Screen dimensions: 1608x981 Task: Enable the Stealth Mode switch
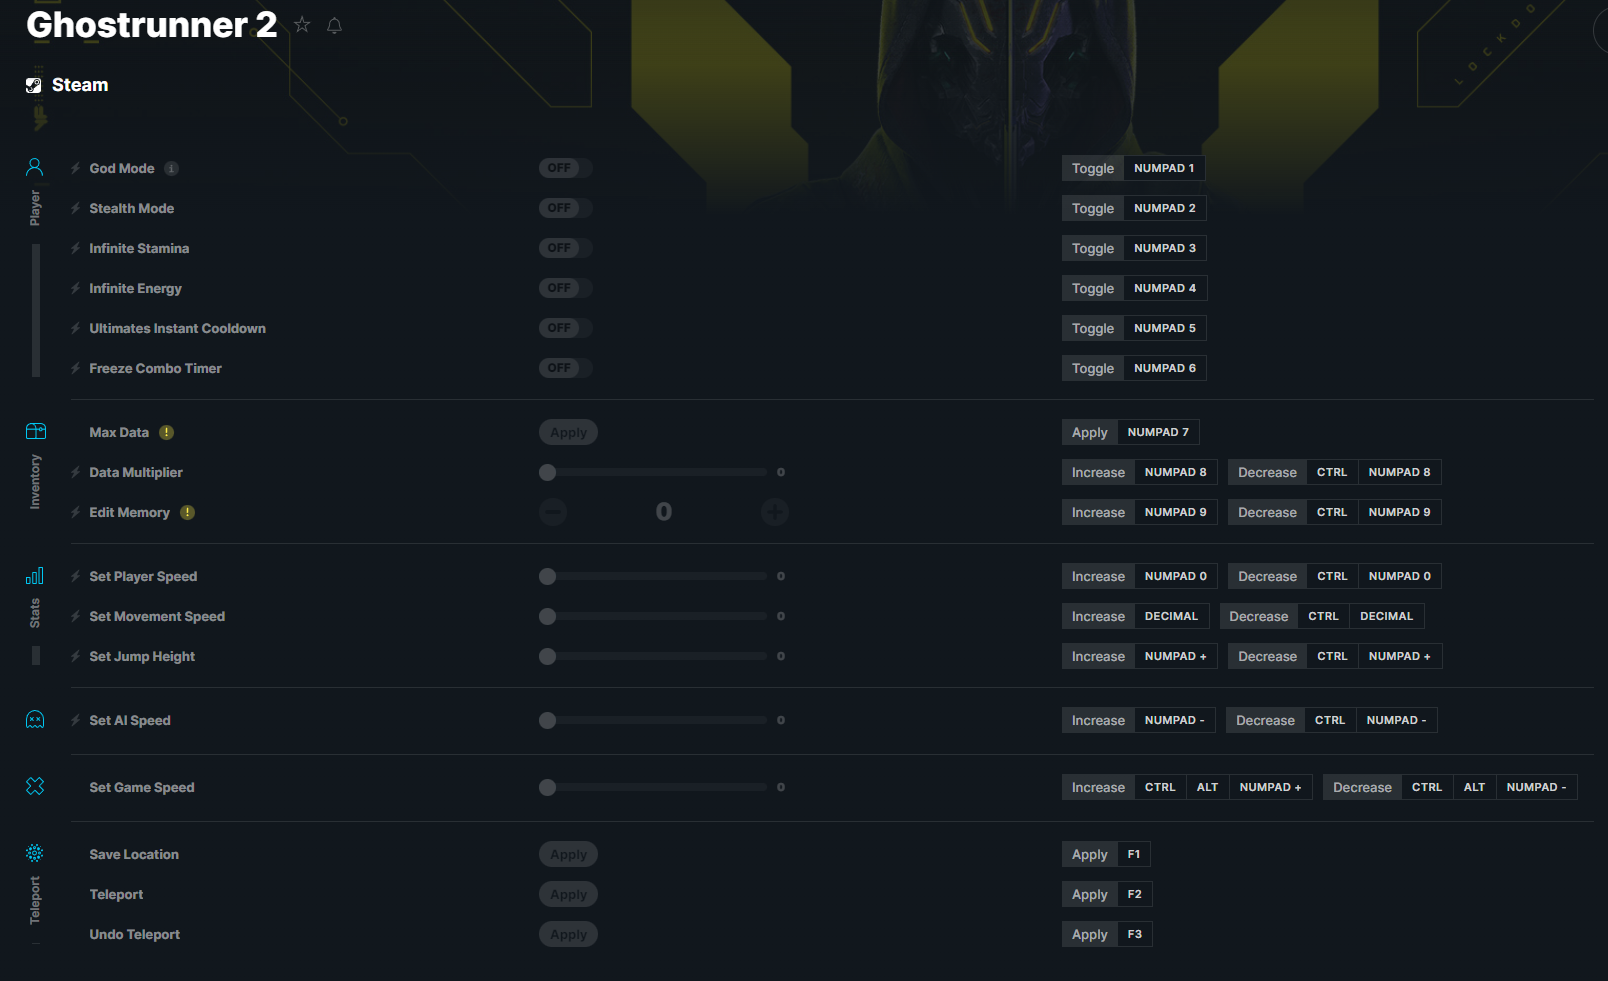pyautogui.click(x=566, y=208)
